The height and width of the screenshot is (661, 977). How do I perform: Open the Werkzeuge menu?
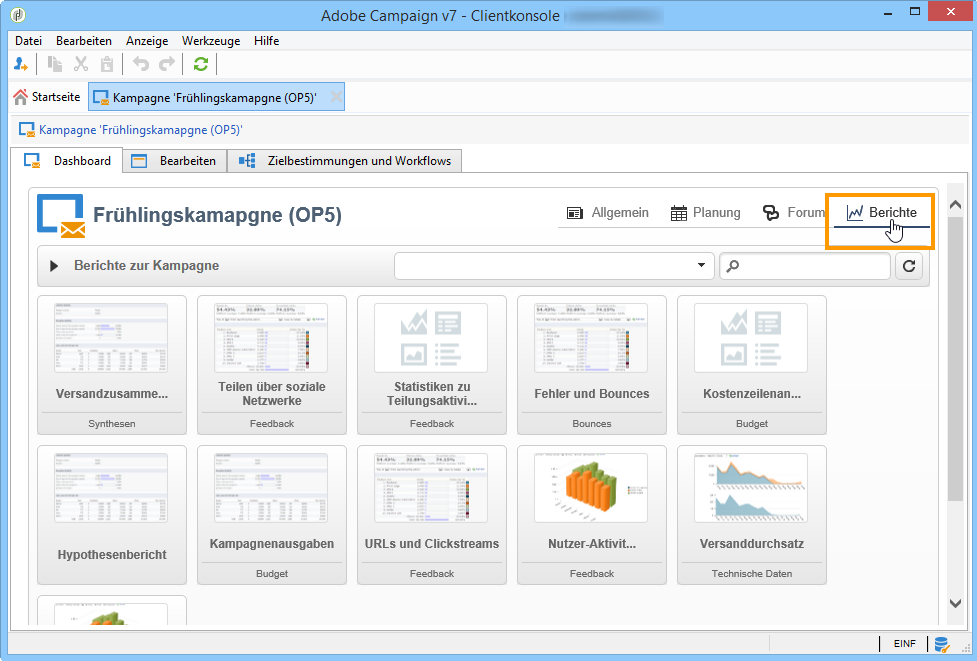[211, 41]
